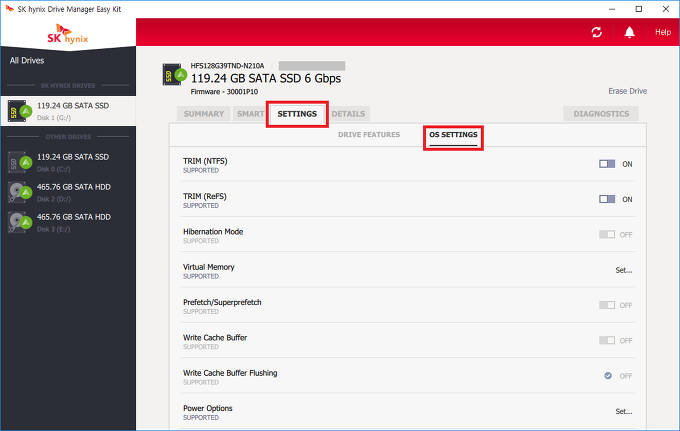Maximize the Drive Manager window
This screenshot has height=431, width=680.
click(x=639, y=9)
